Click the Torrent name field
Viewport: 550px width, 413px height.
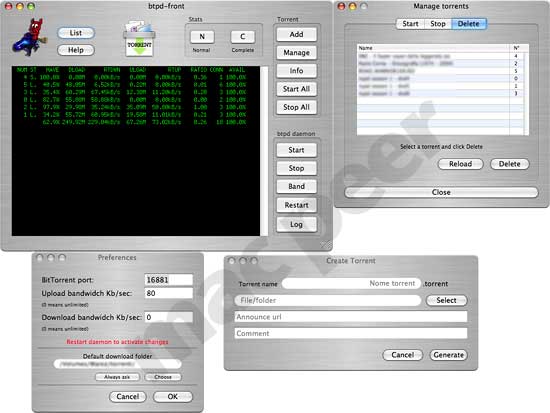pos(351,284)
